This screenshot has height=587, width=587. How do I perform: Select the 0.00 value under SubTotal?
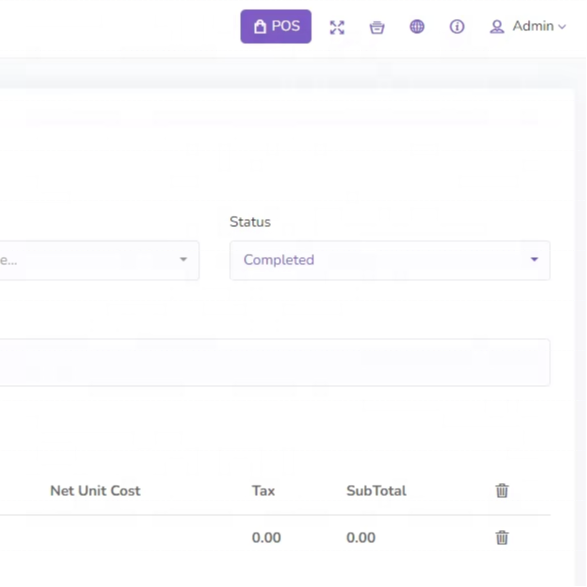(x=361, y=538)
